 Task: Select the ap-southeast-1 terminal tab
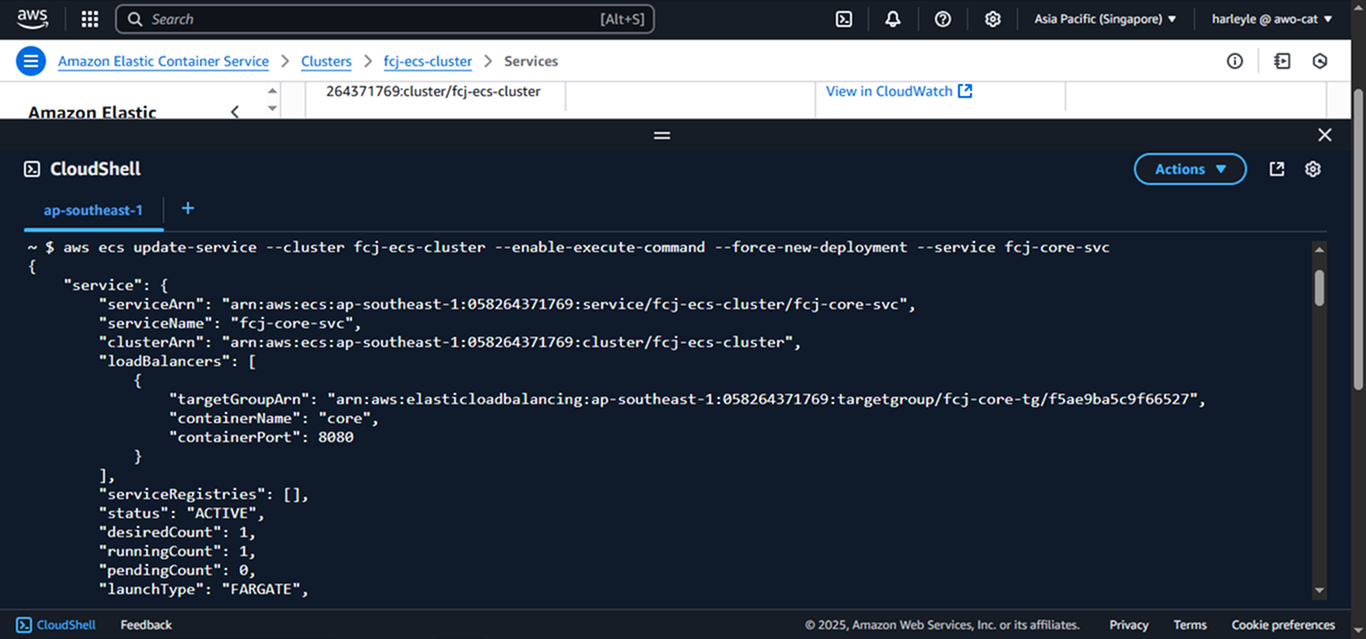tap(93, 210)
